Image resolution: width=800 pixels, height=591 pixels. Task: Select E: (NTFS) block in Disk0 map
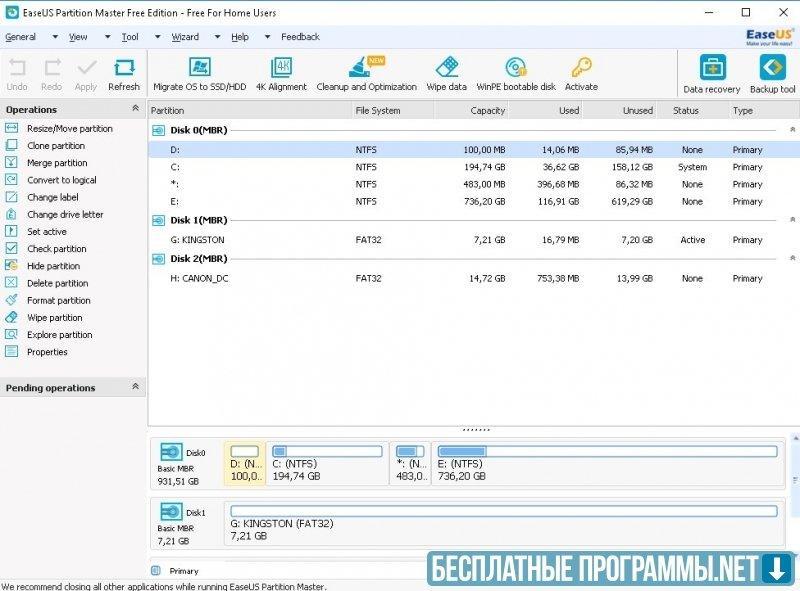coord(607,463)
